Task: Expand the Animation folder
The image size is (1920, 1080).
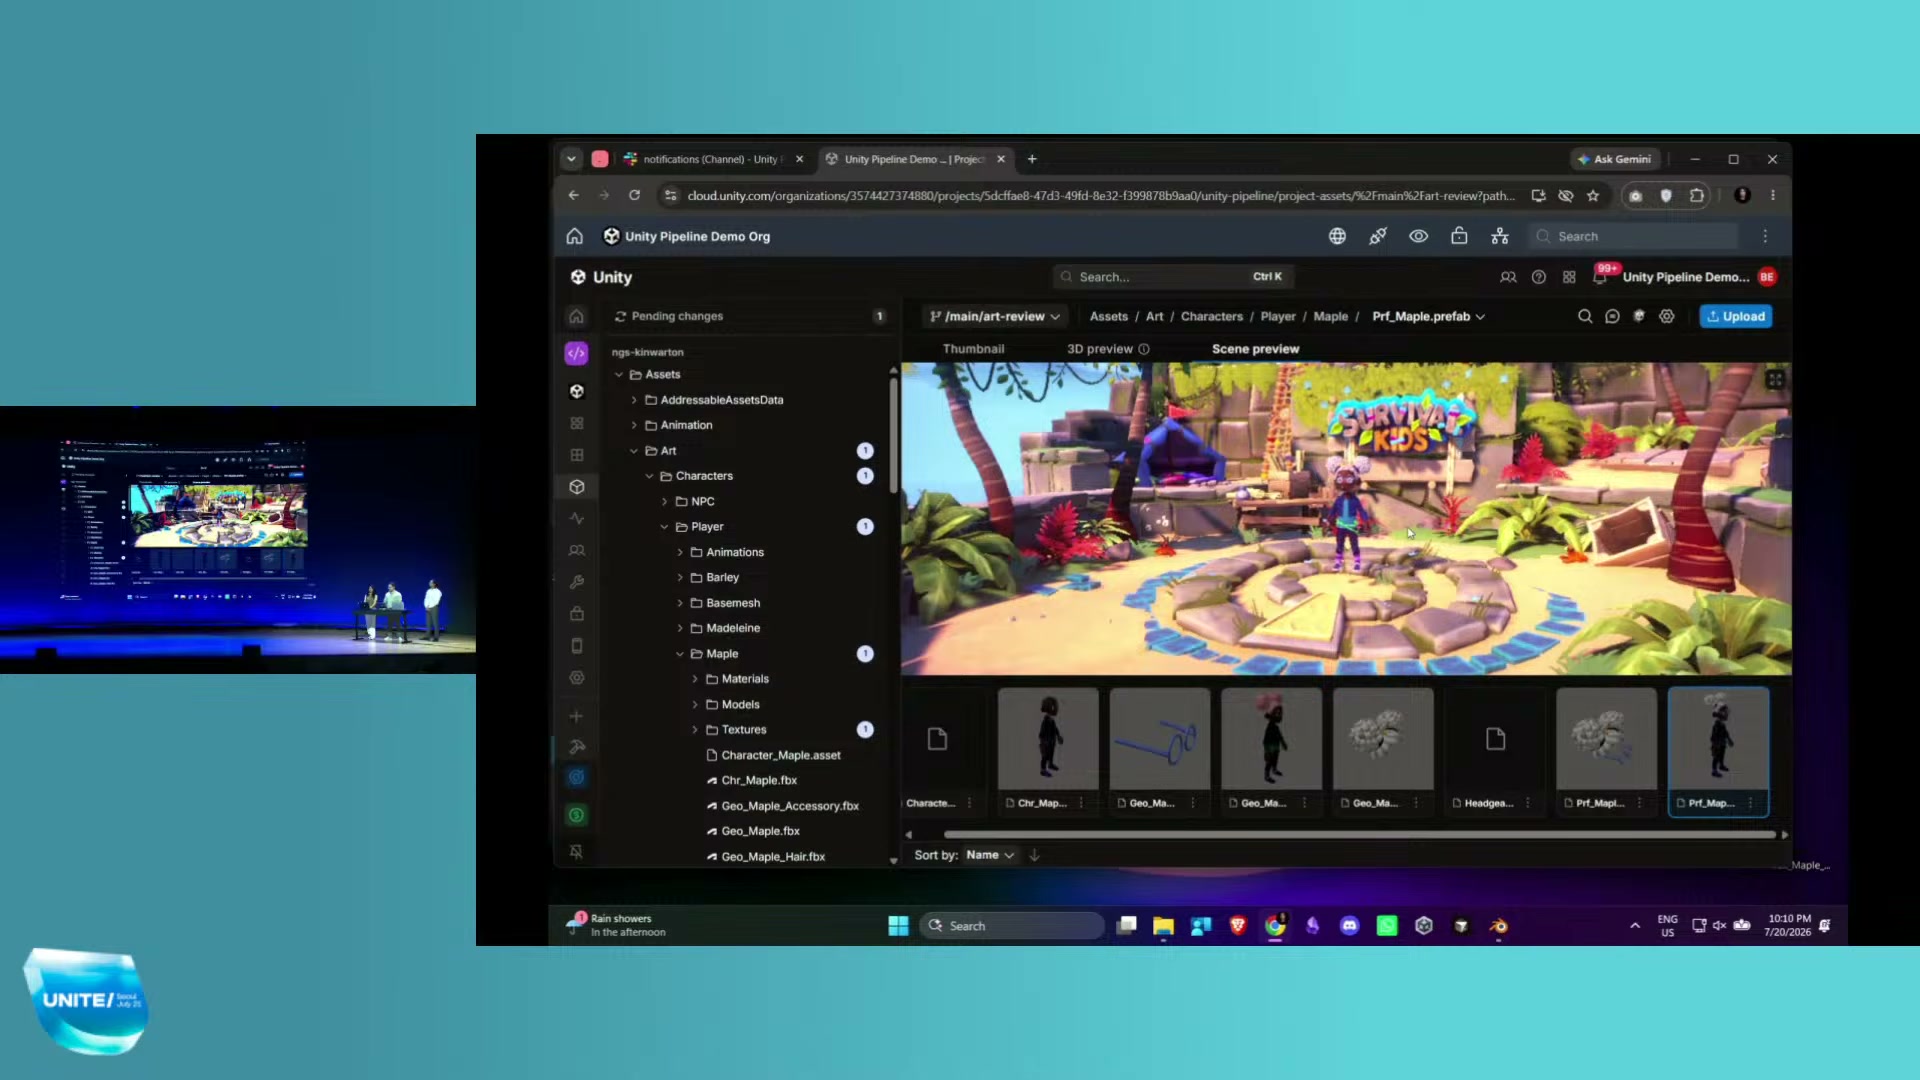Action: pyautogui.click(x=634, y=426)
